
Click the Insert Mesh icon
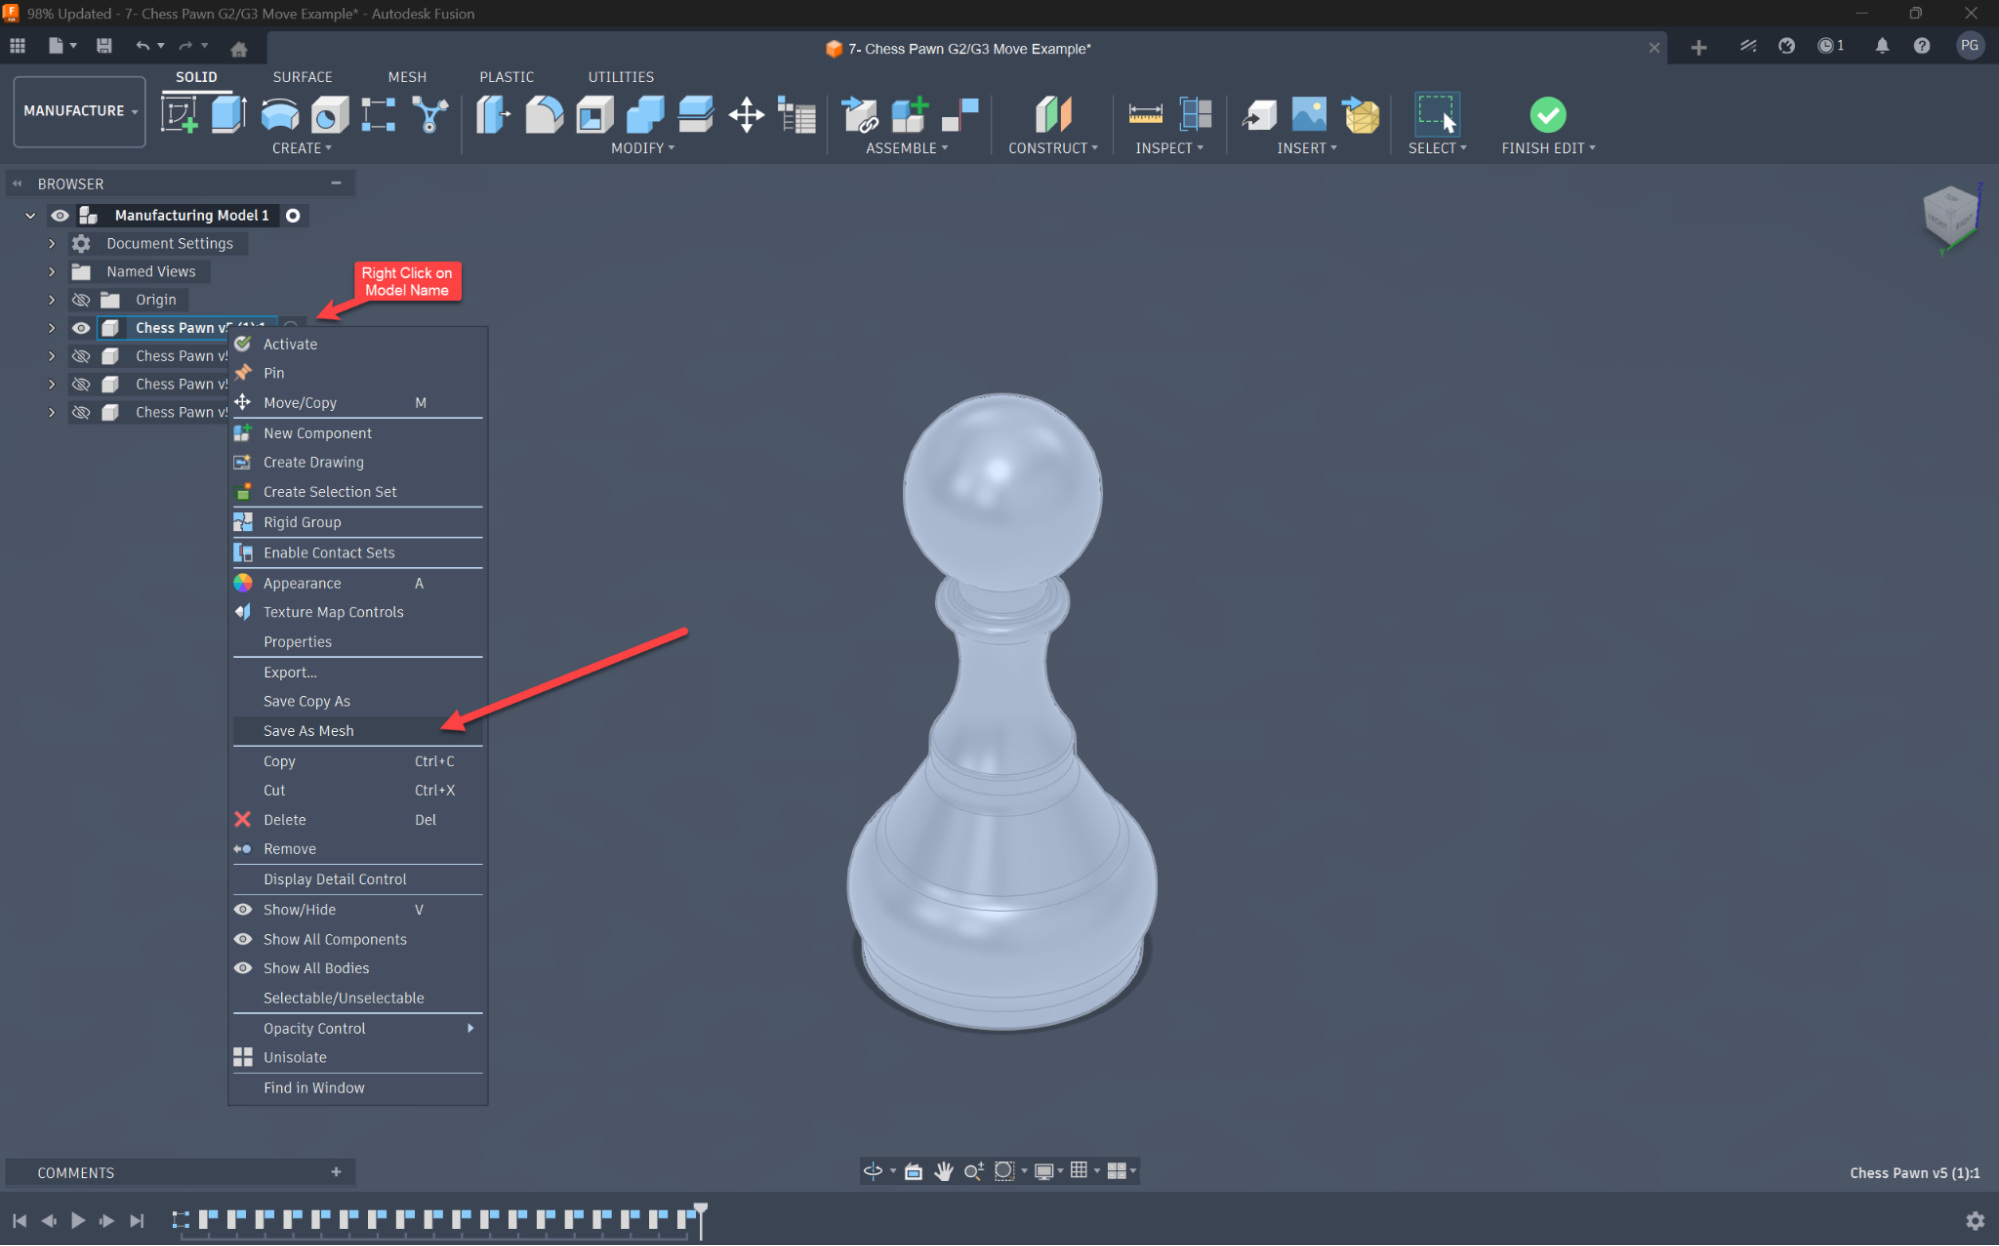click(x=1361, y=115)
